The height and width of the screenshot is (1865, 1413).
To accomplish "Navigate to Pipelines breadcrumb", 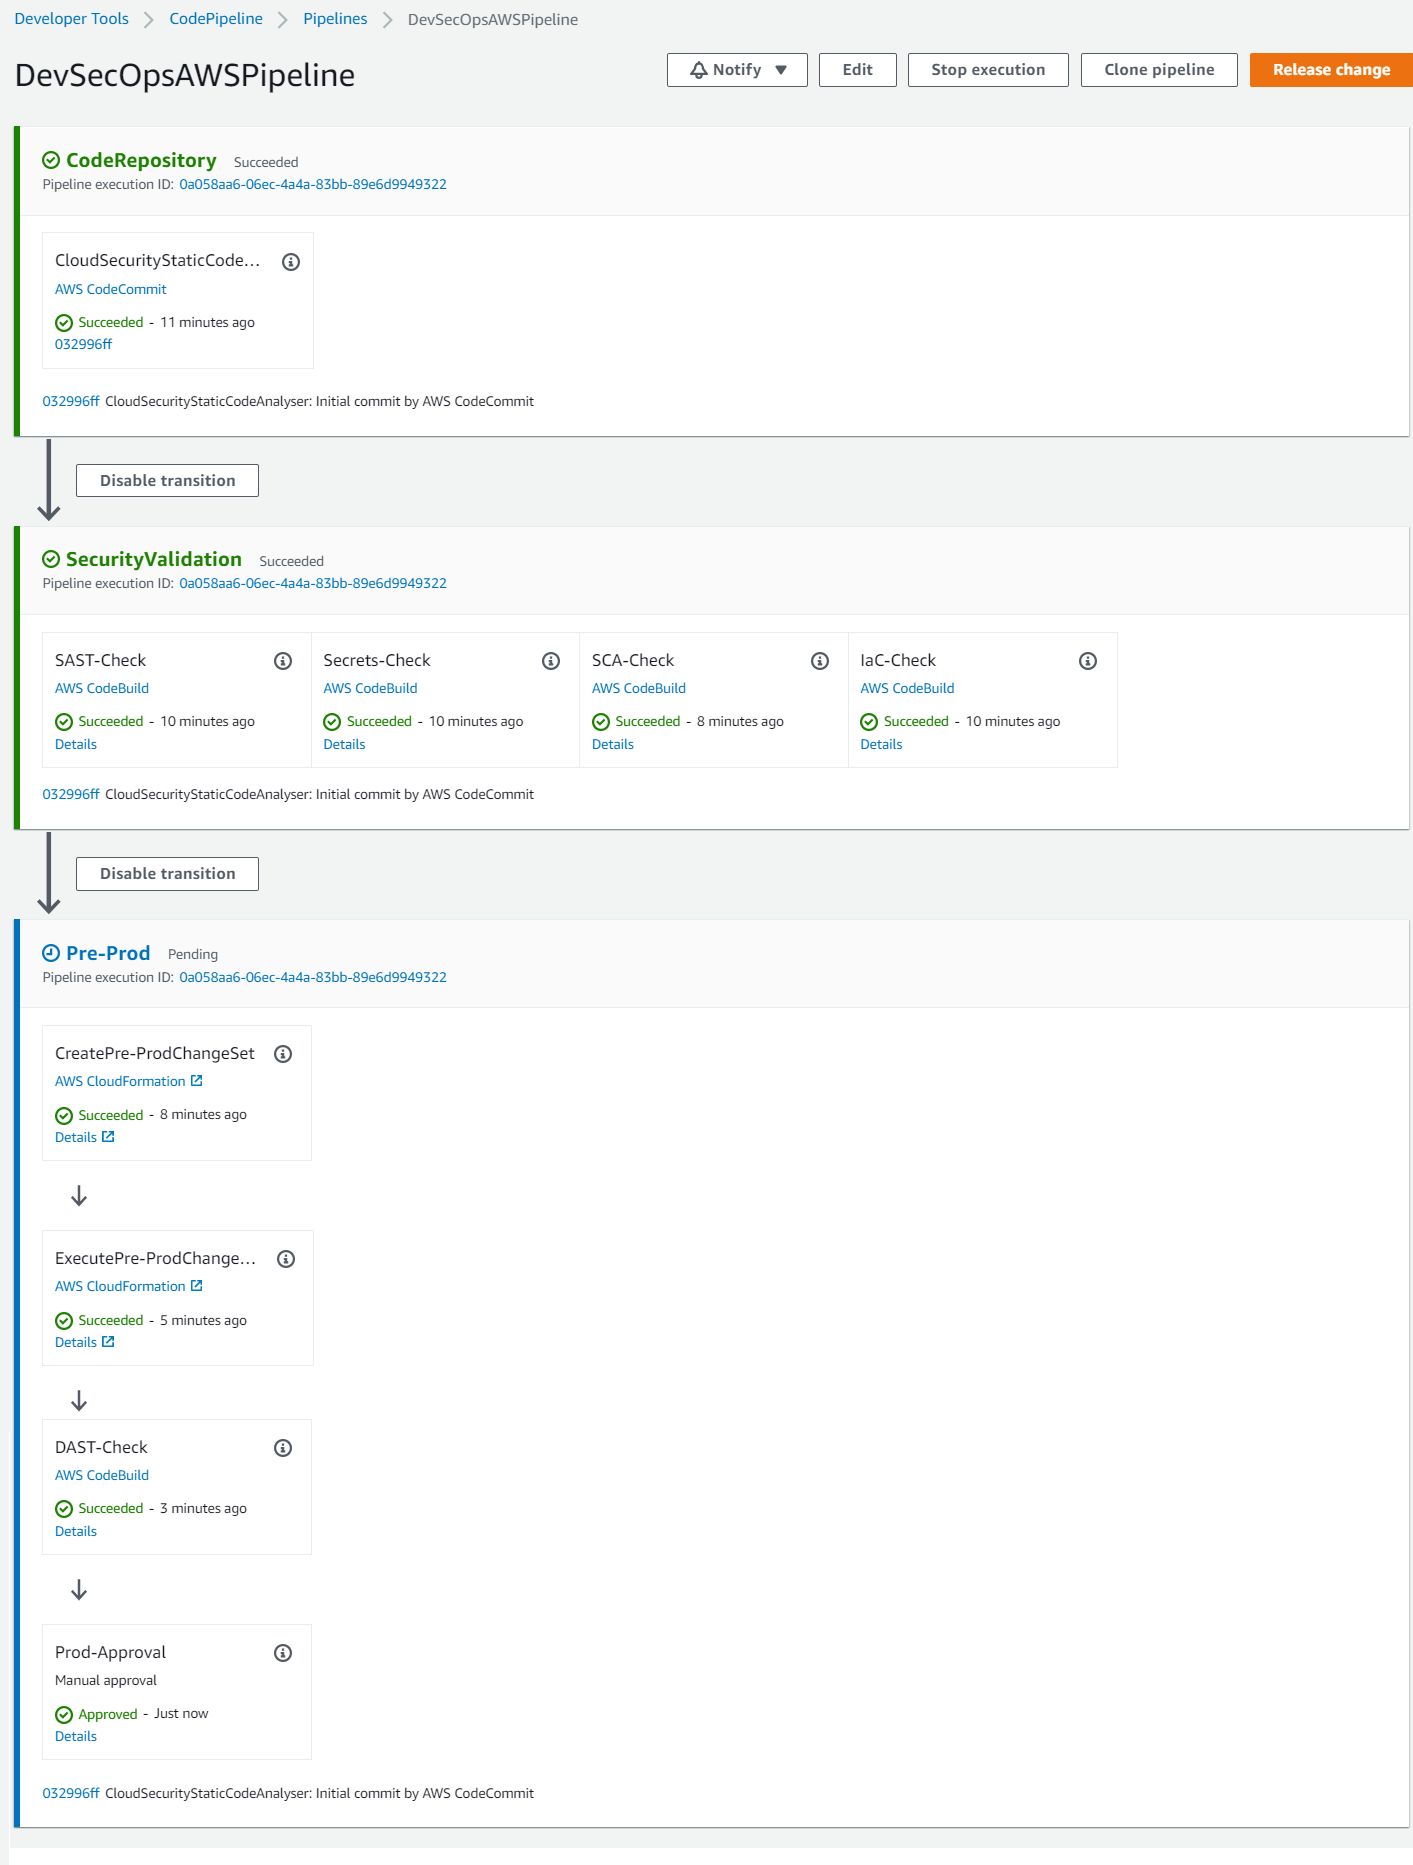I will pyautogui.click(x=335, y=19).
